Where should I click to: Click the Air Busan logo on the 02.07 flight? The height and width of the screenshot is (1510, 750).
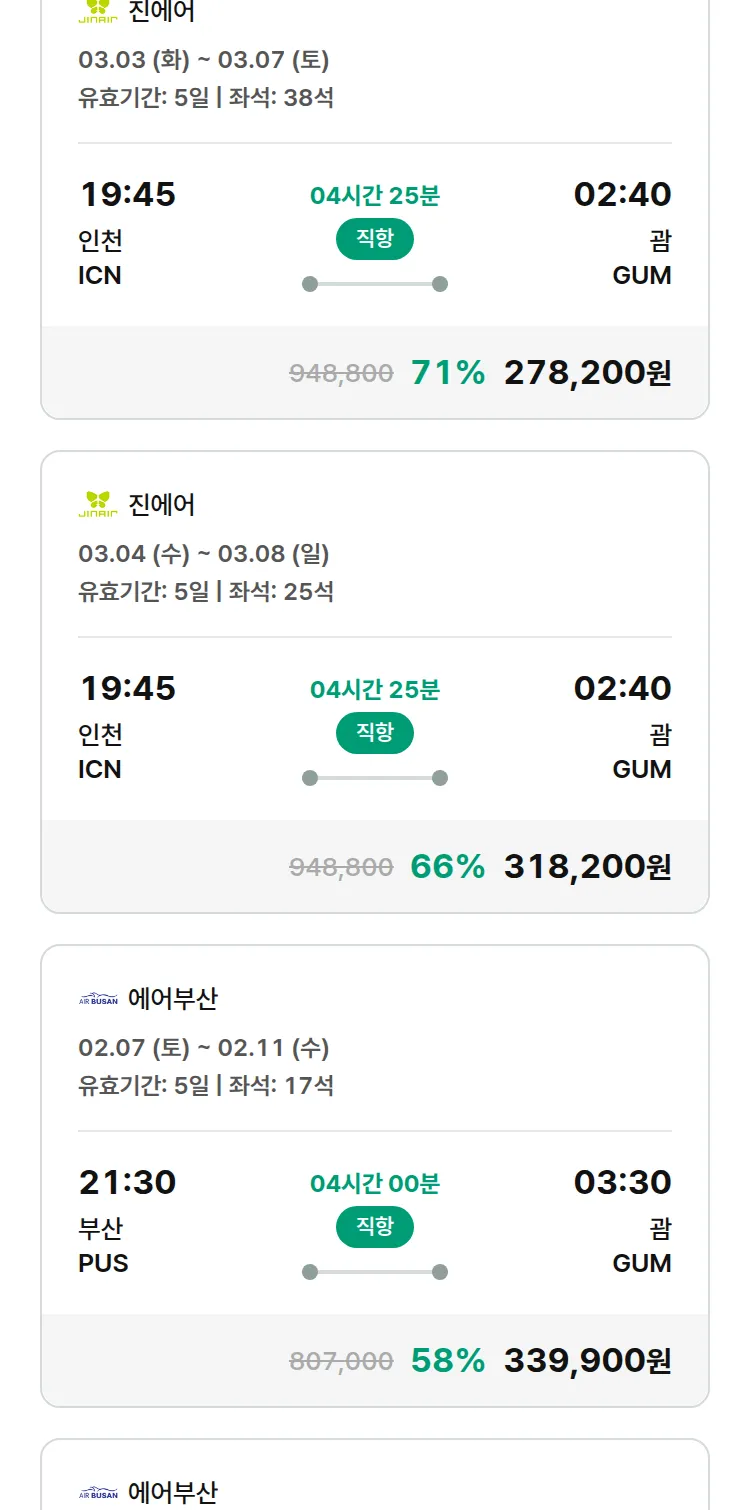pyautogui.click(x=98, y=998)
